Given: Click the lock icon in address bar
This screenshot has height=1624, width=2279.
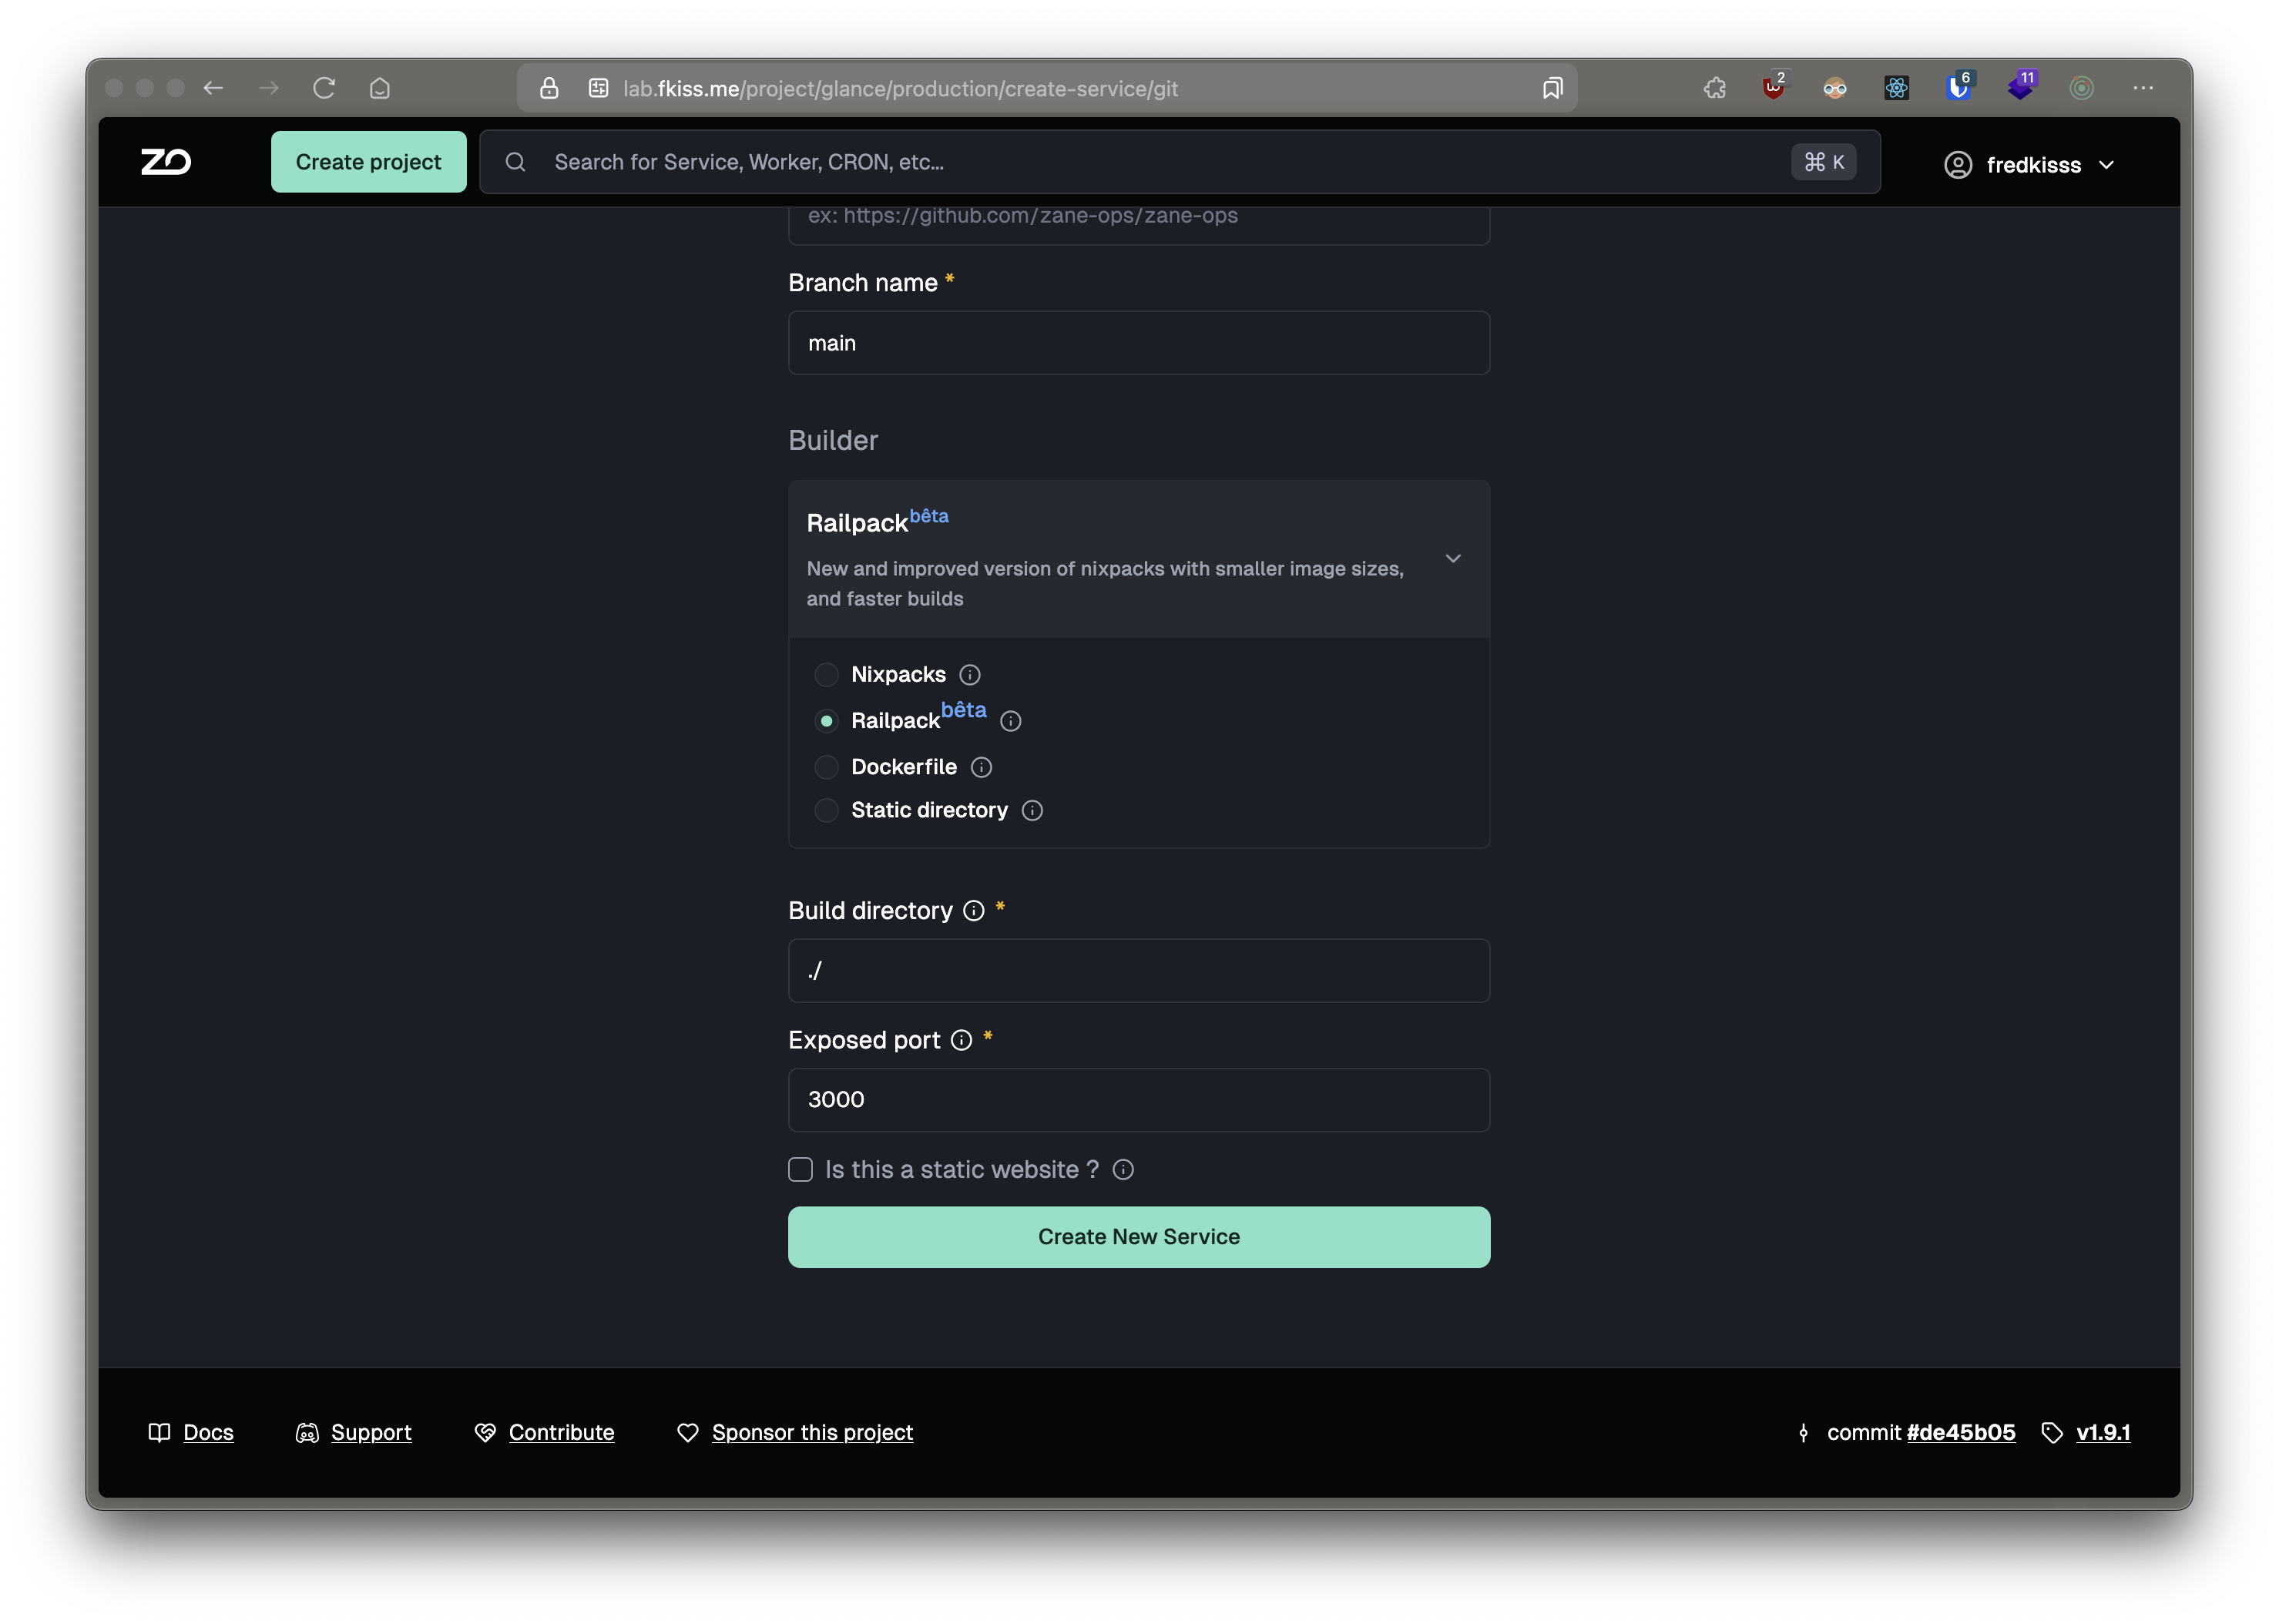Looking at the screenshot, I should click(x=549, y=88).
